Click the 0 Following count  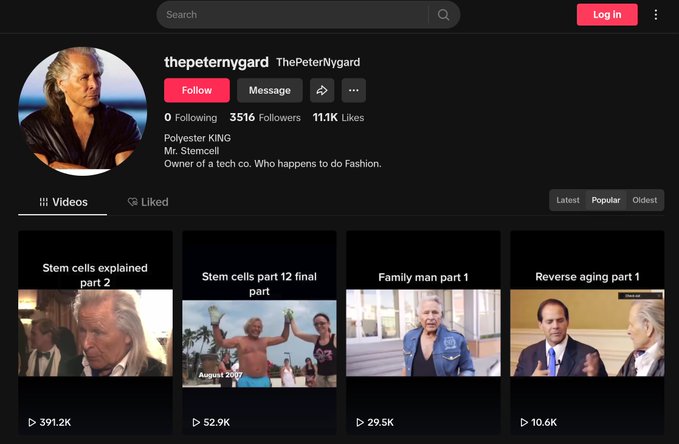pos(191,117)
